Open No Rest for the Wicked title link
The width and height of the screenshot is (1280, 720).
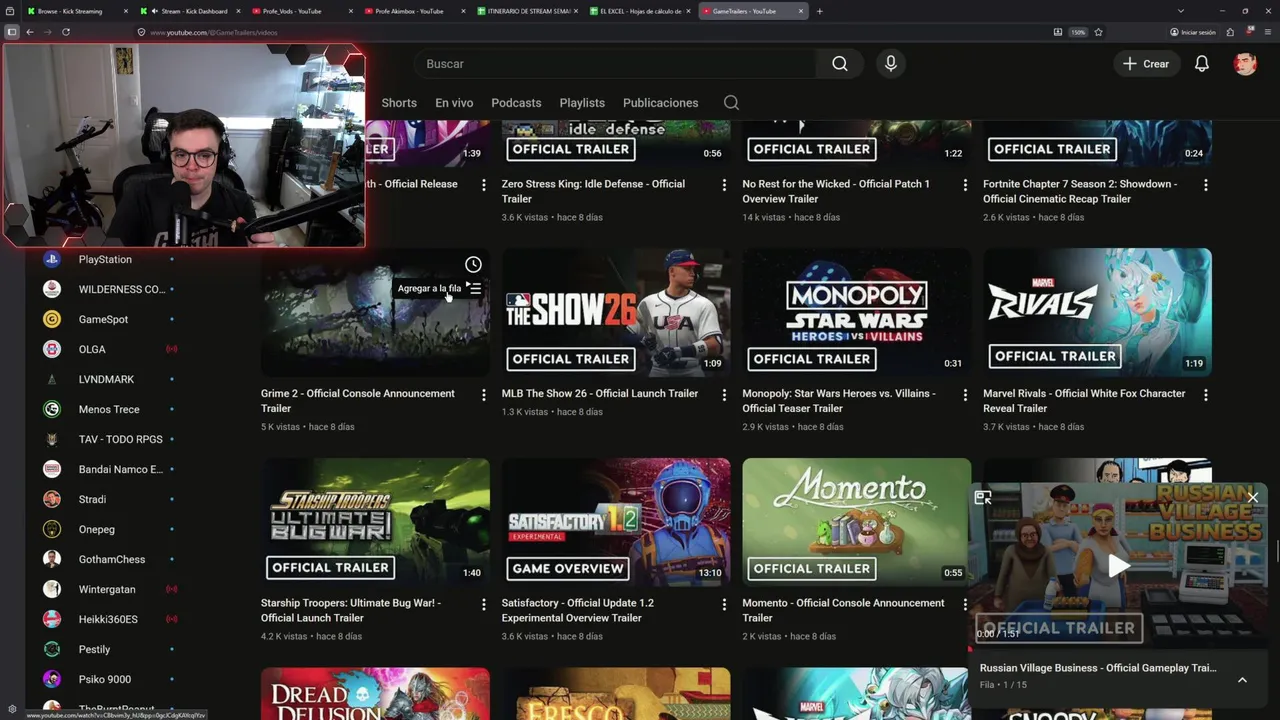[x=836, y=191]
